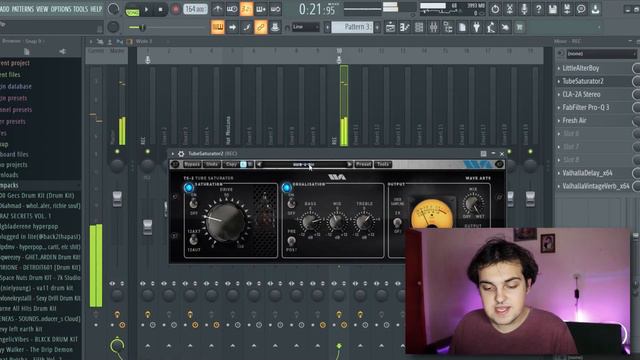Screen dimensions: 640x360
Task: Click the Play button in transport
Action: click(147, 9)
